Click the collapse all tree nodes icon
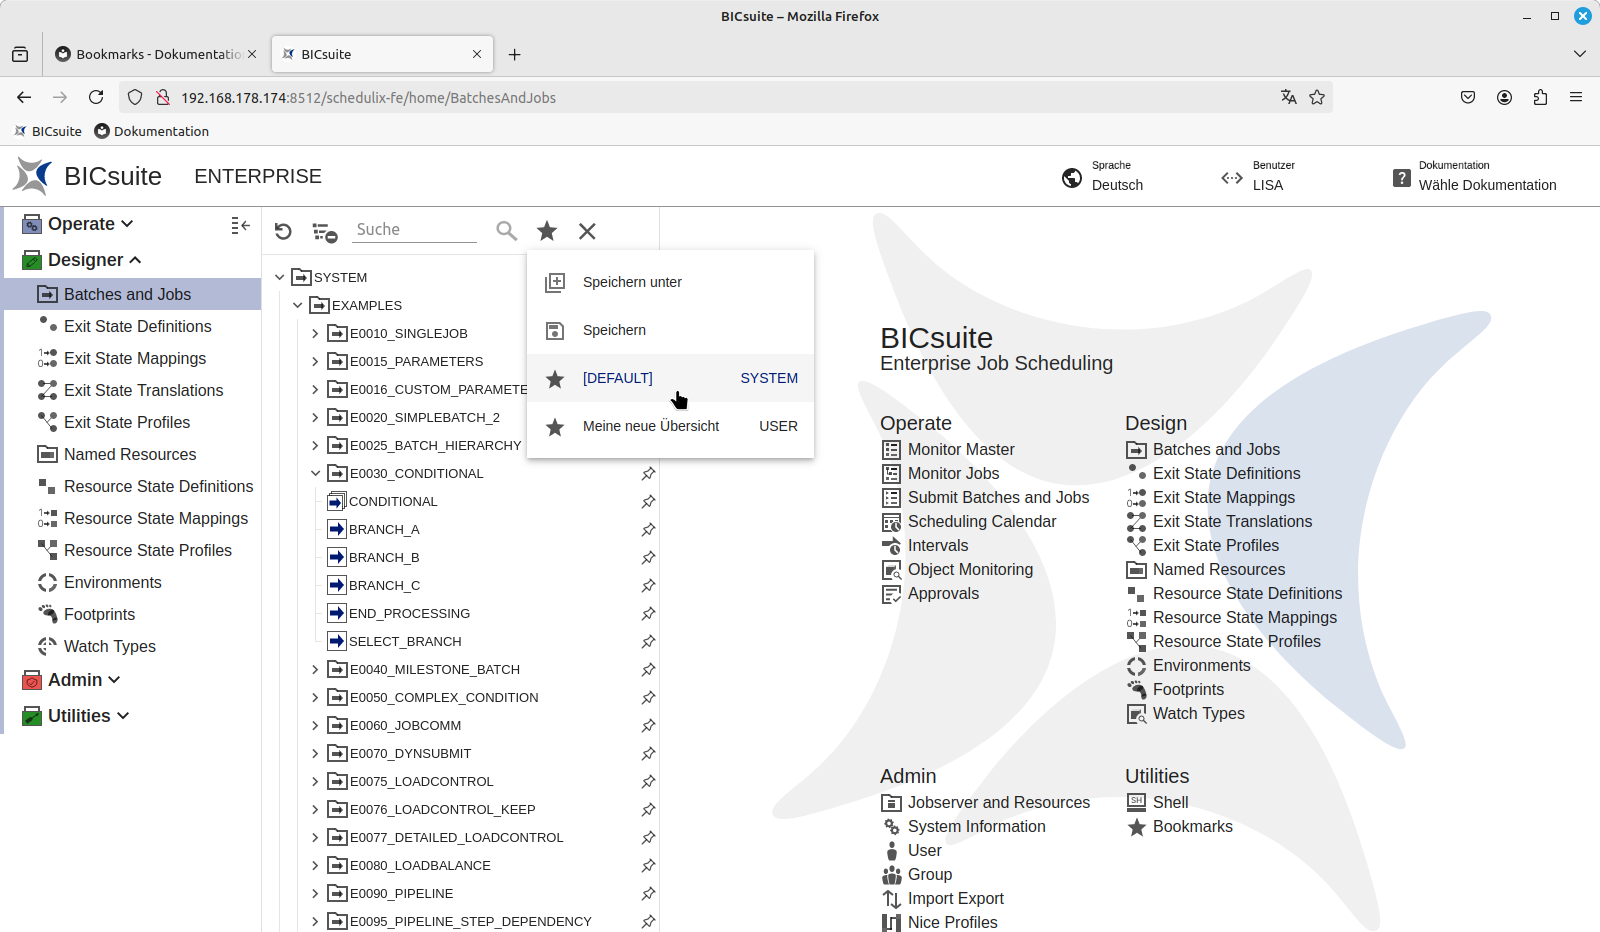The width and height of the screenshot is (1600, 932). pyautogui.click(x=325, y=232)
